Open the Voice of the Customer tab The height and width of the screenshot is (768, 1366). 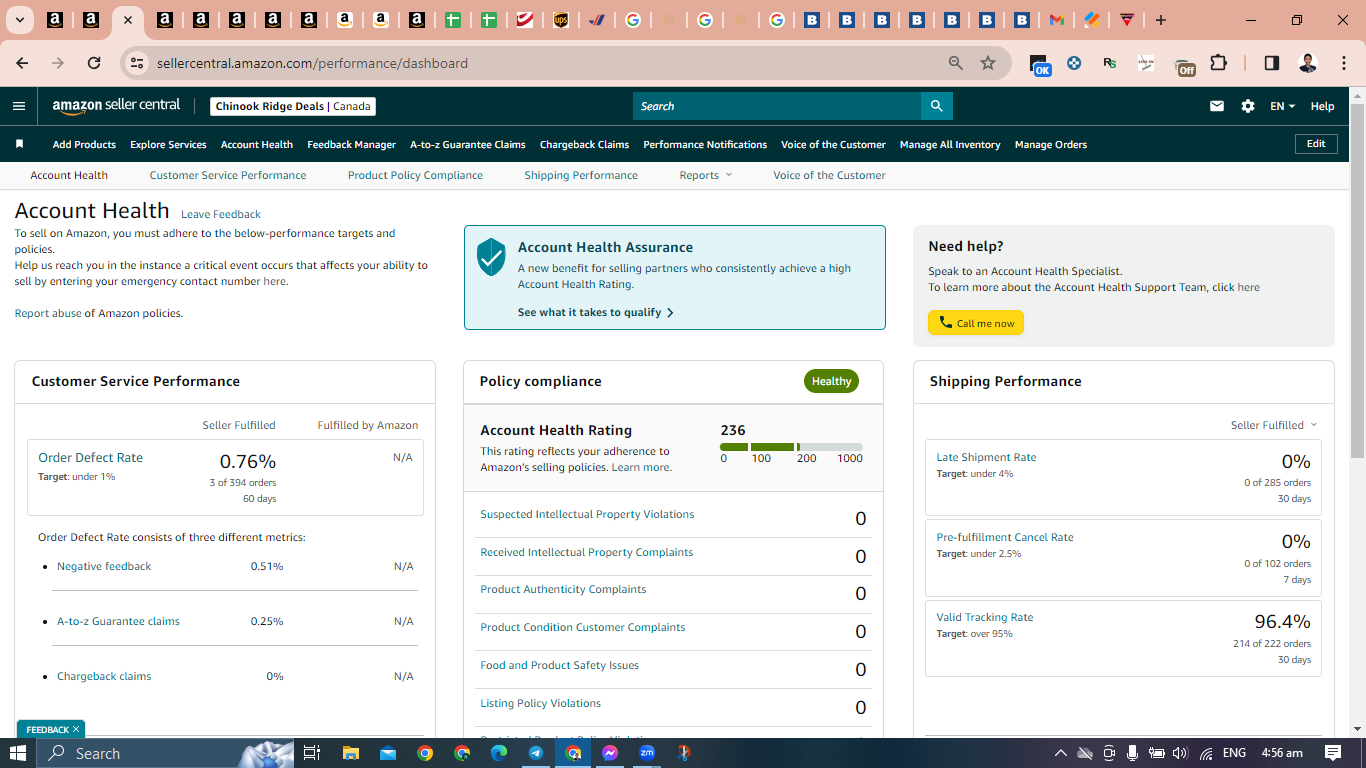[x=829, y=175]
